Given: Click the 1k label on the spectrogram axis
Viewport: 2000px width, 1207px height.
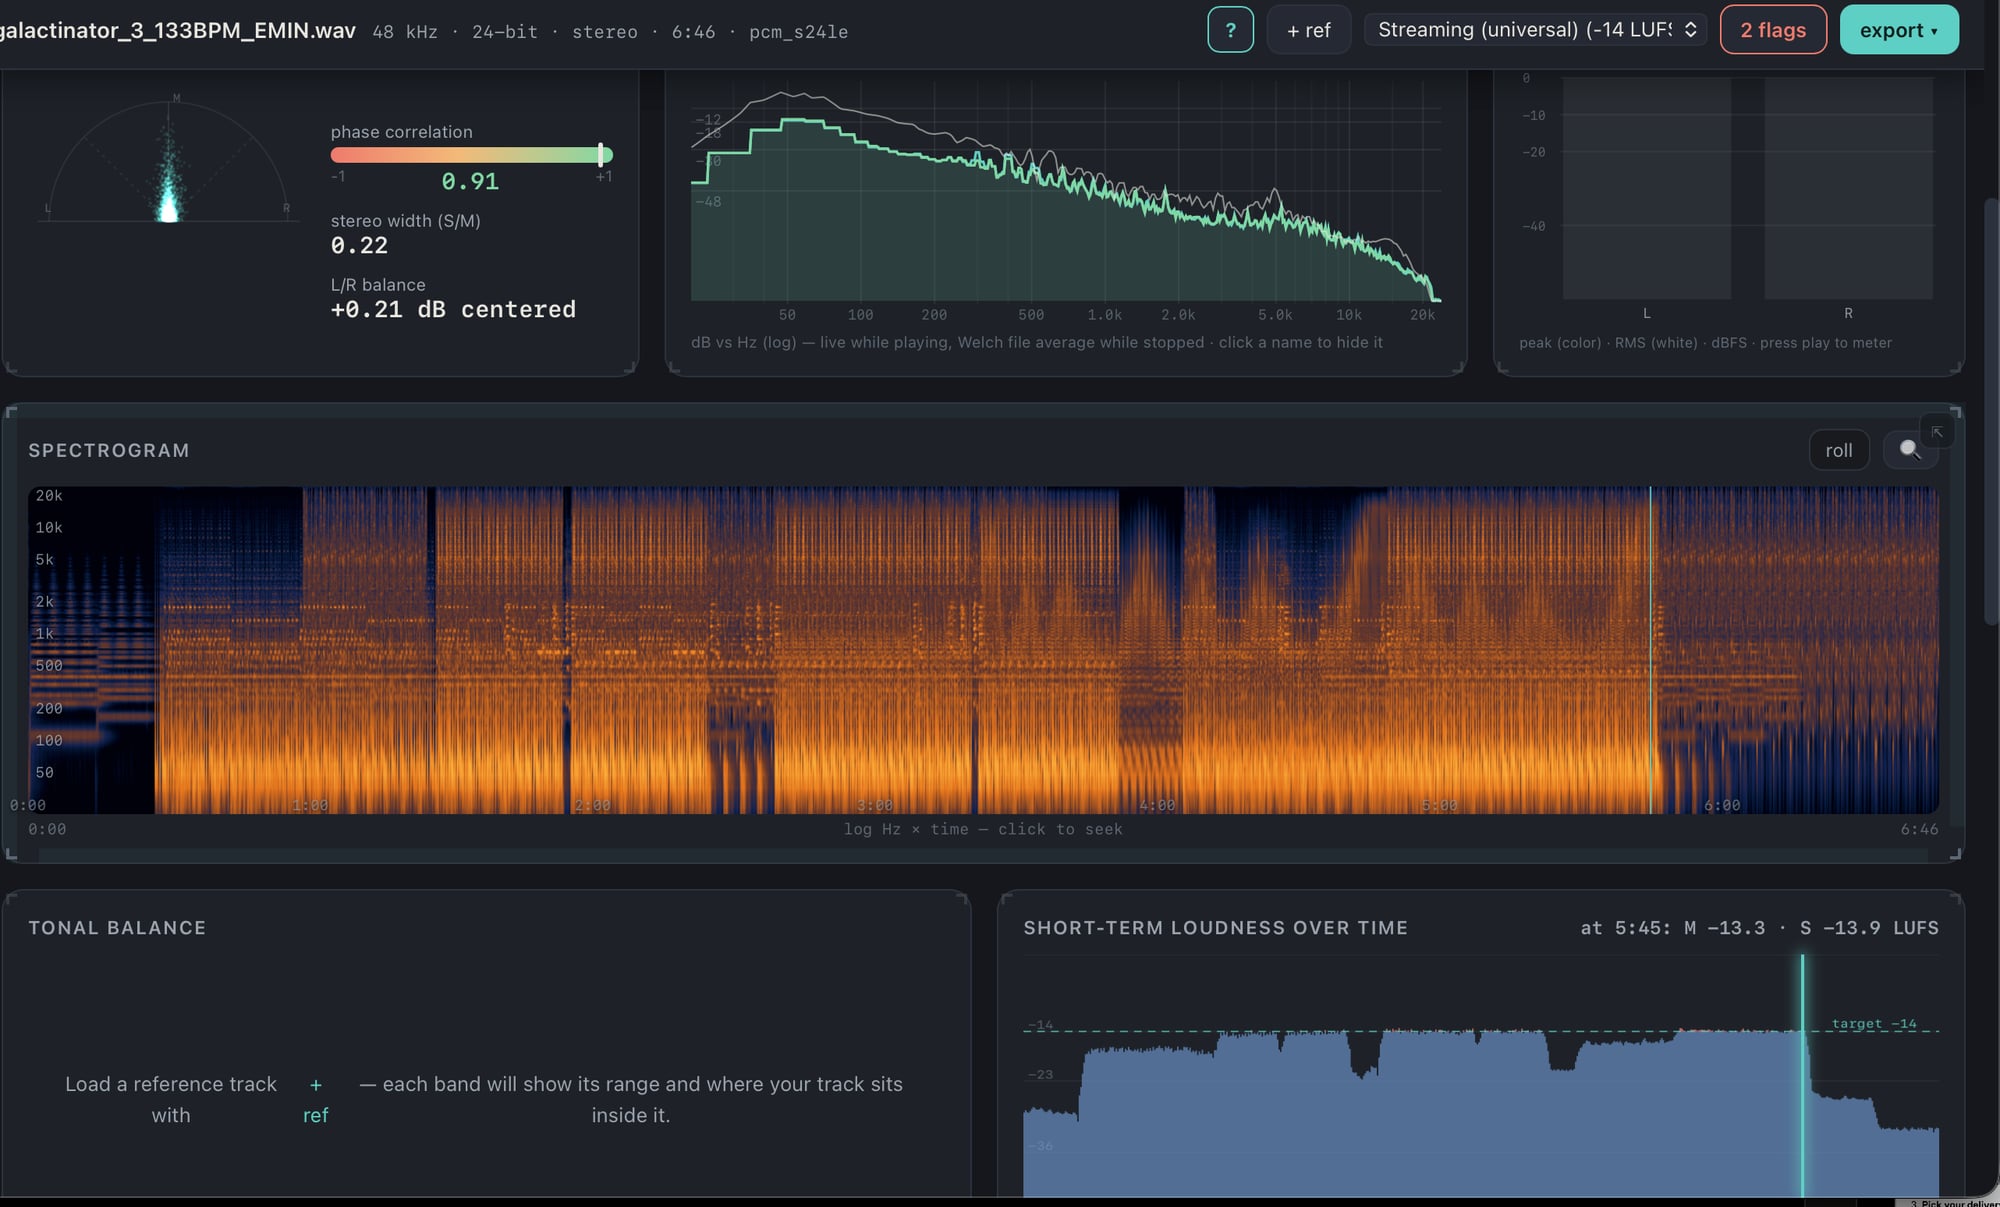Looking at the screenshot, I should [x=44, y=634].
